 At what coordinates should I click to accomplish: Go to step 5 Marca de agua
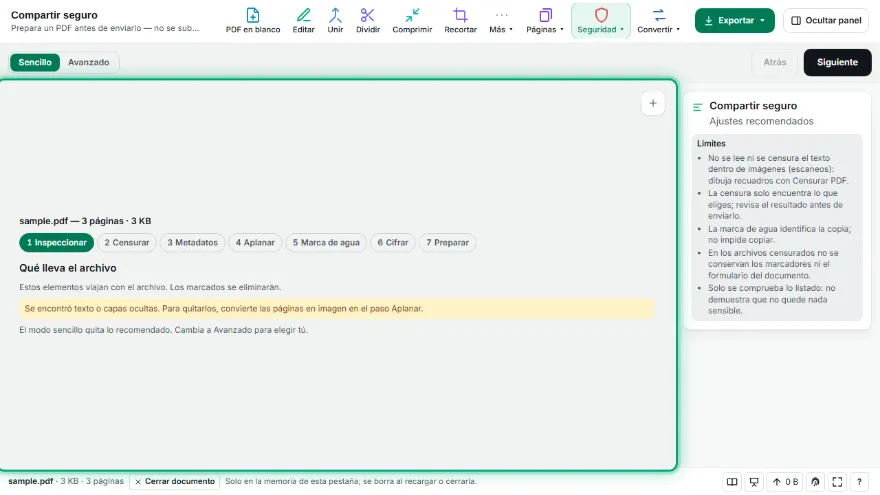326,242
